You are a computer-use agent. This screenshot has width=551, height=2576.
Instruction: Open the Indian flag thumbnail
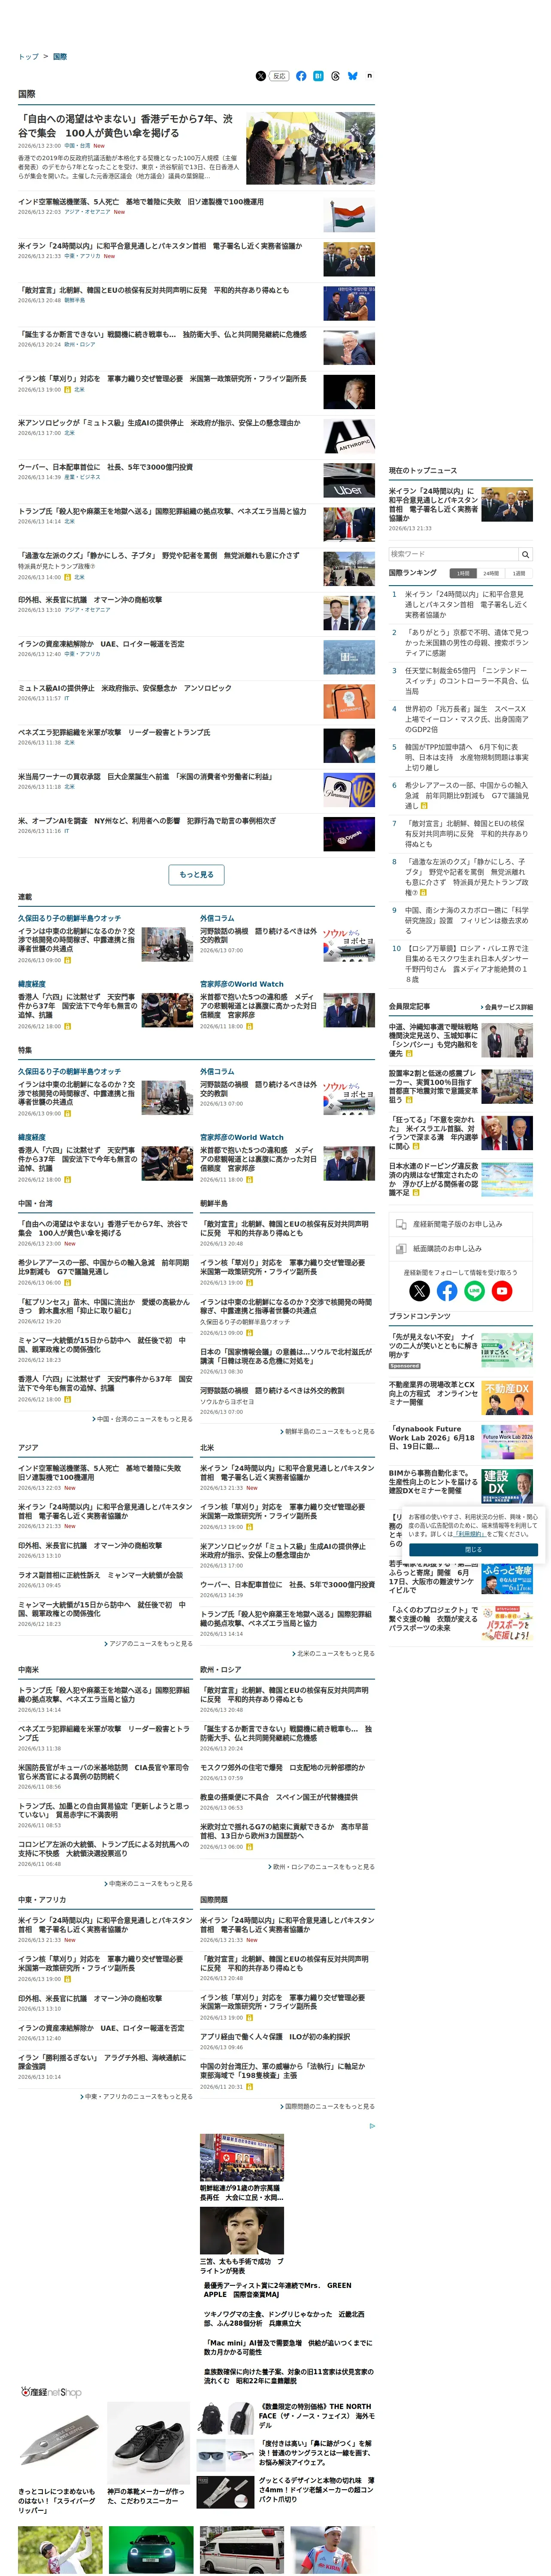tap(349, 215)
